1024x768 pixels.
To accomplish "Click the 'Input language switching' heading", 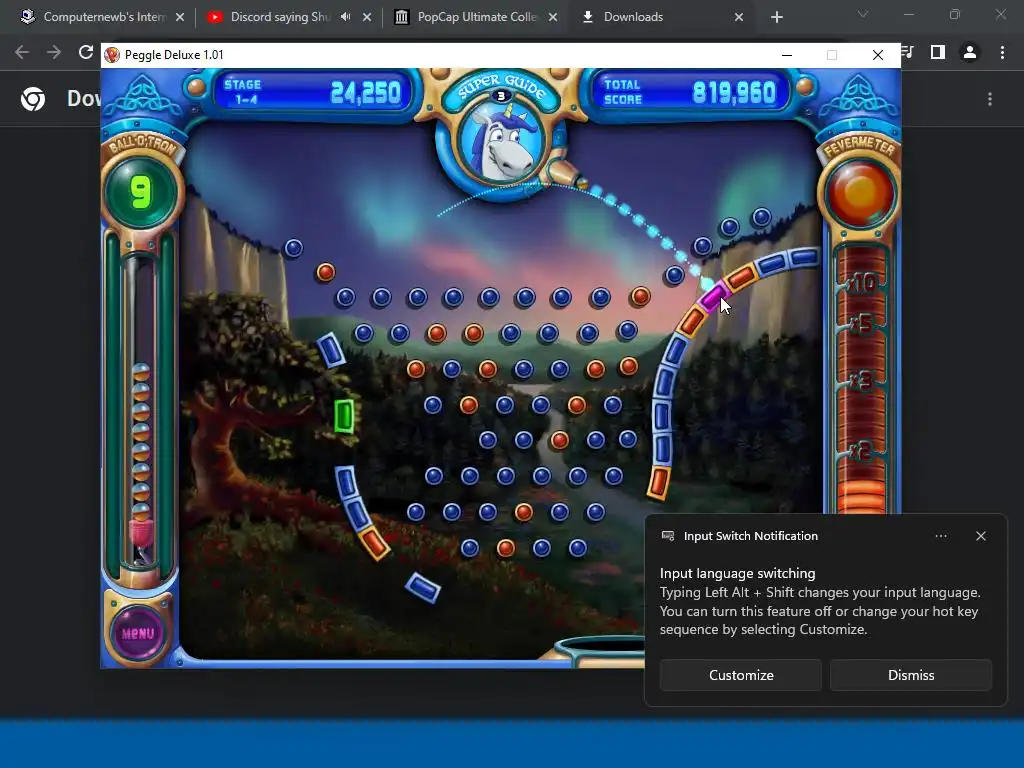I will [x=737, y=573].
